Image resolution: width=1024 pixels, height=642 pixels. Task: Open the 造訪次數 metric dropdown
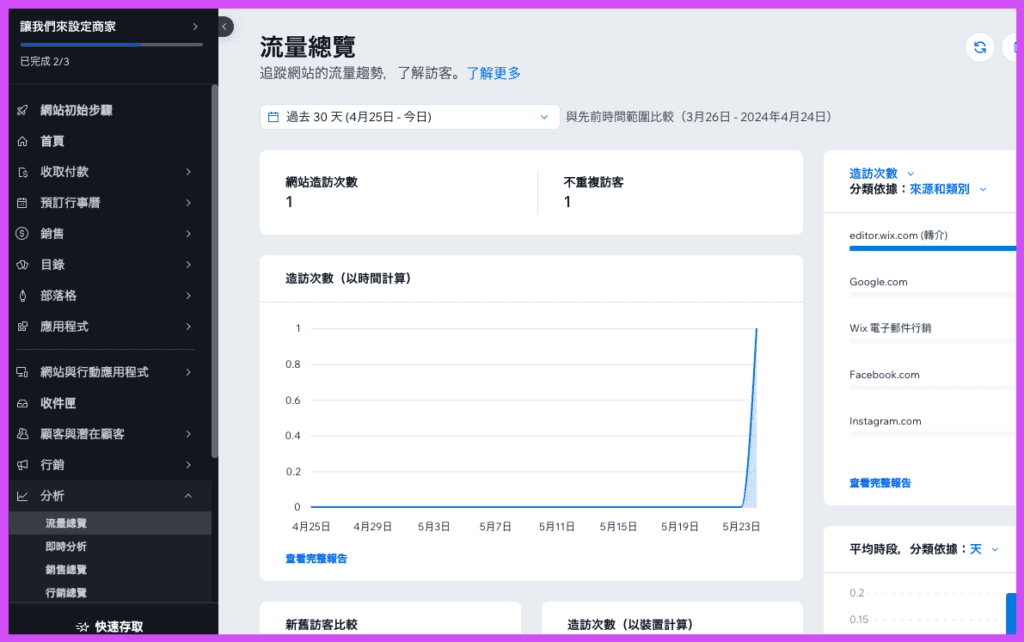[881, 173]
